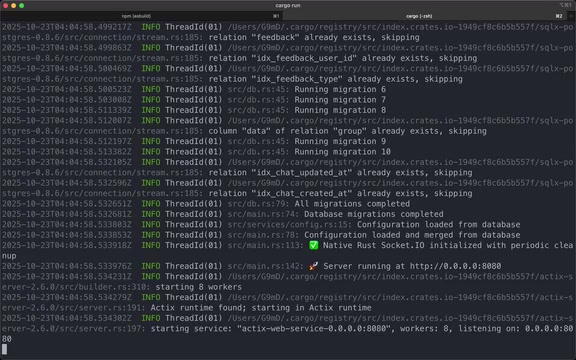Click the rocket emoji before Server running
This screenshot has height=360, width=576.
313,266
